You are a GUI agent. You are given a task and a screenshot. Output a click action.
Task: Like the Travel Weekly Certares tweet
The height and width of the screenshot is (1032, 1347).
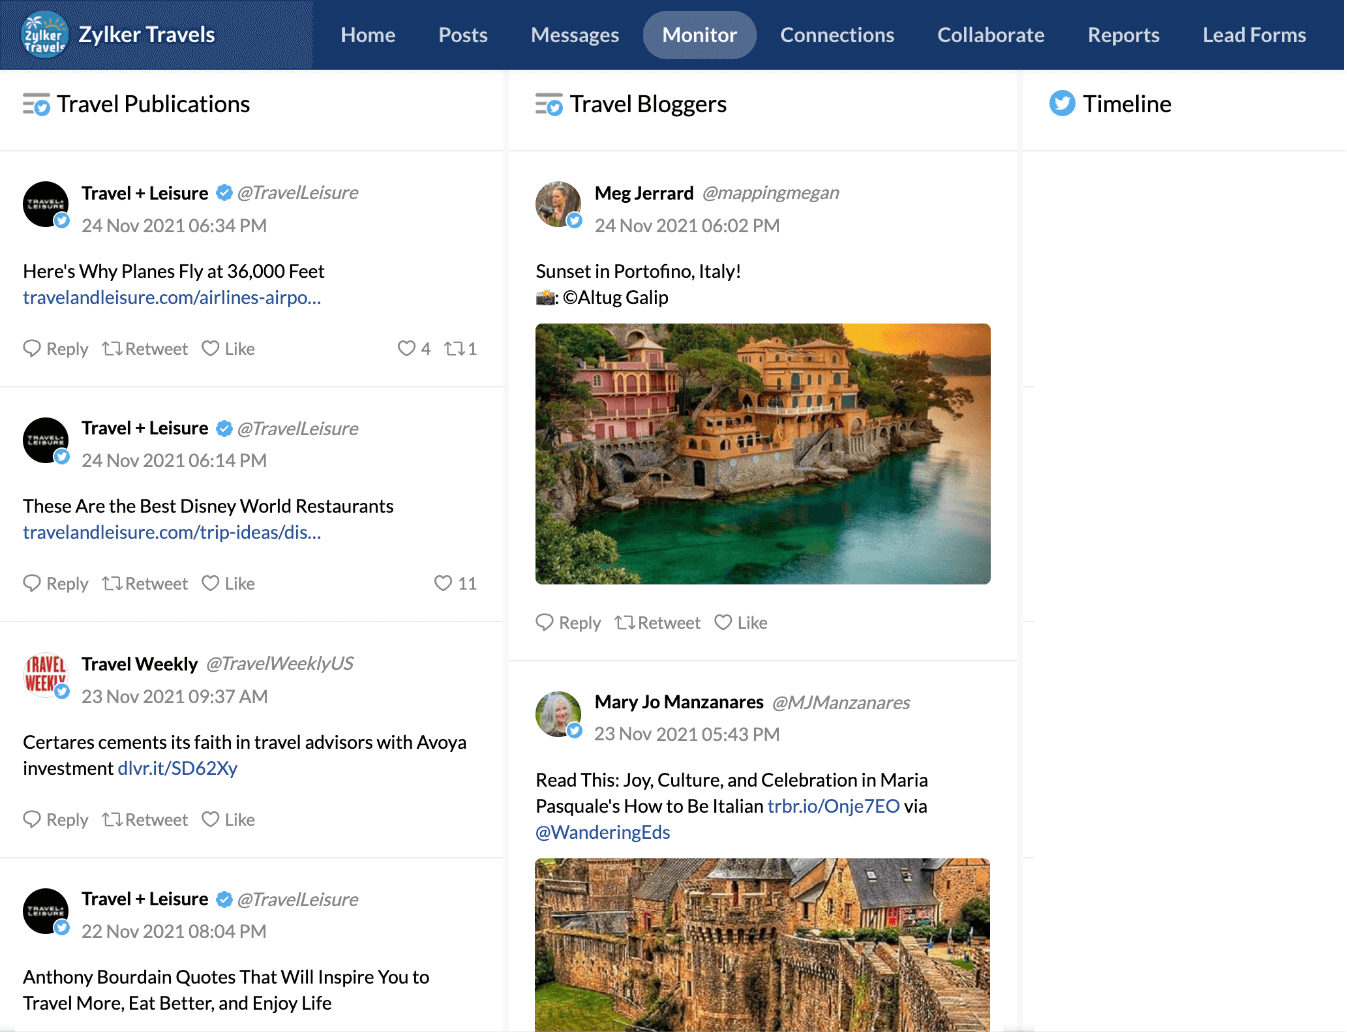(x=229, y=819)
